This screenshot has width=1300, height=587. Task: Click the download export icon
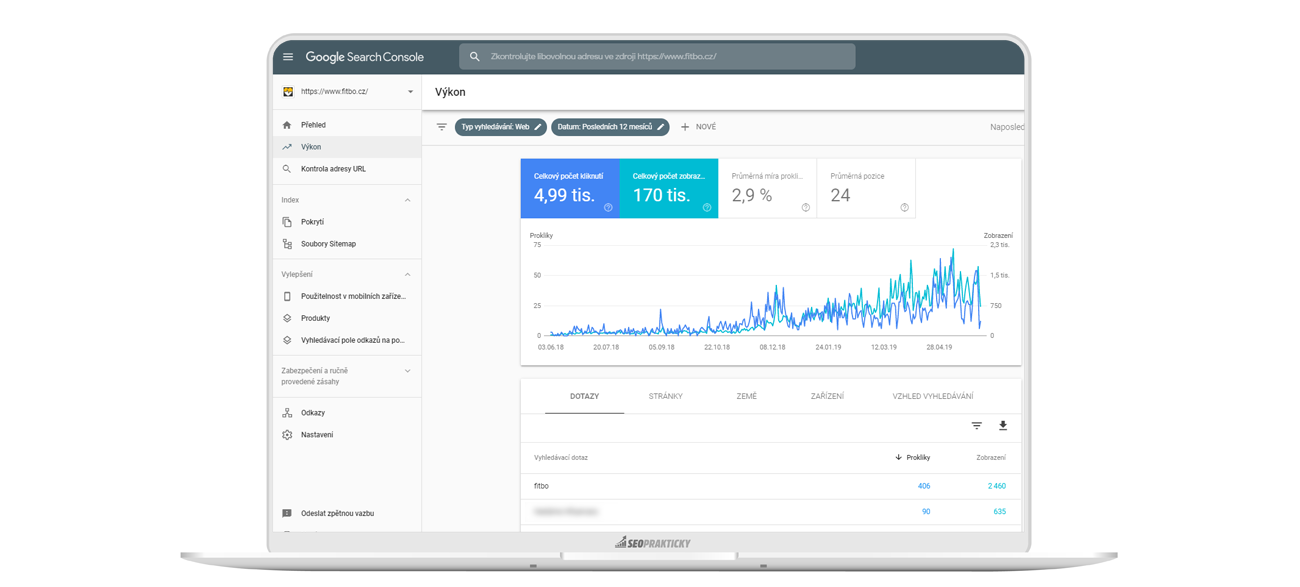[x=1003, y=426]
